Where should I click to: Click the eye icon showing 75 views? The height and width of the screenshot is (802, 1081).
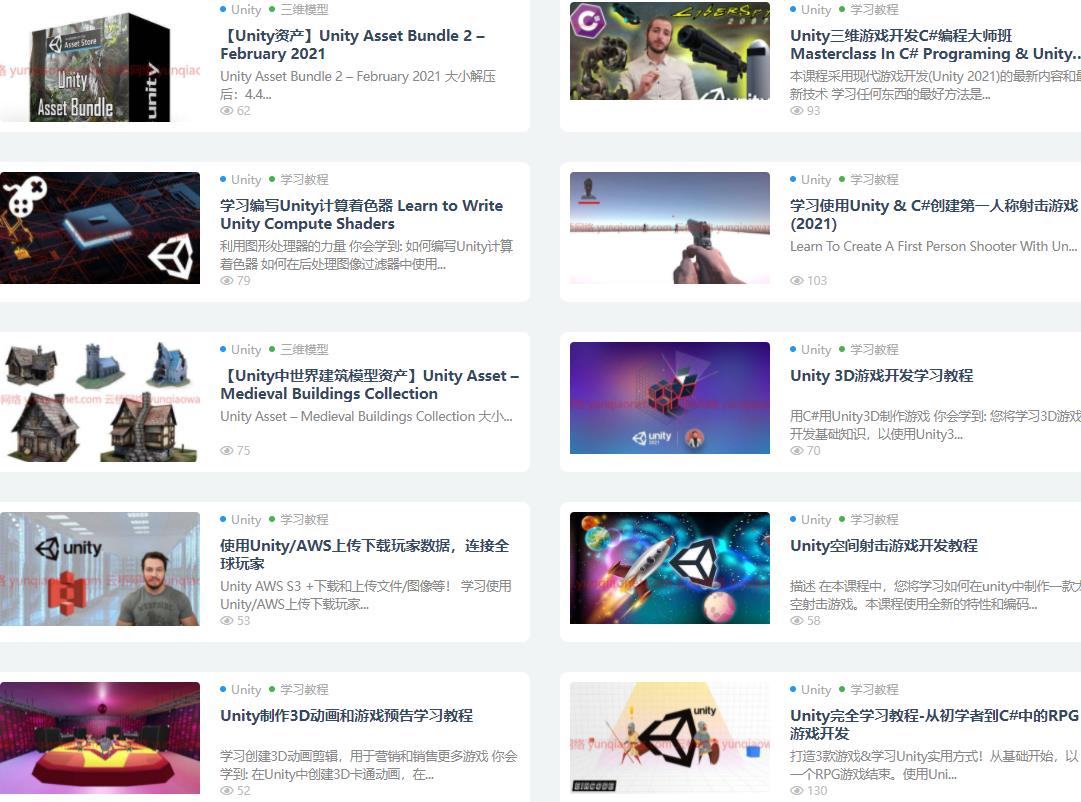click(x=226, y=450)
